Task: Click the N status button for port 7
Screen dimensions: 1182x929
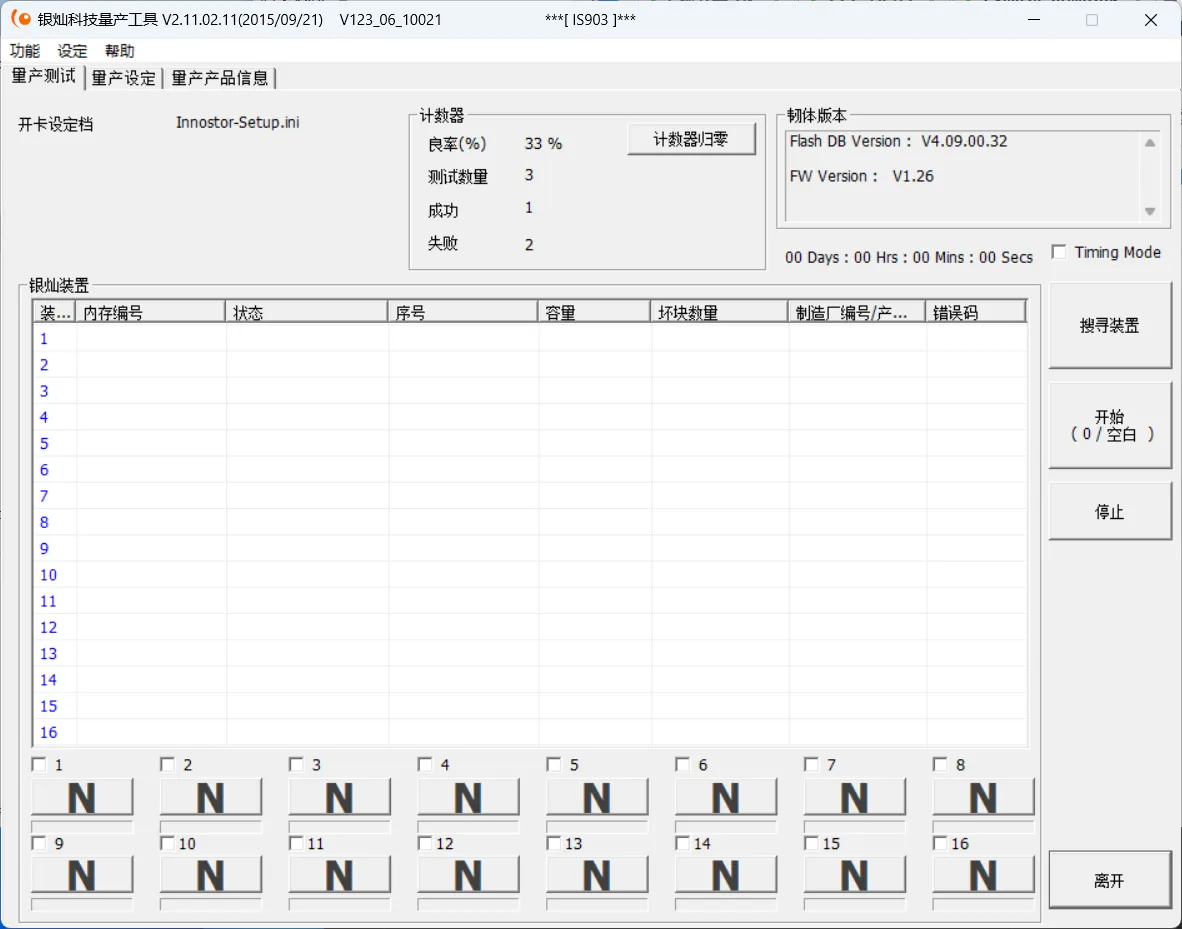Action: 855,797
